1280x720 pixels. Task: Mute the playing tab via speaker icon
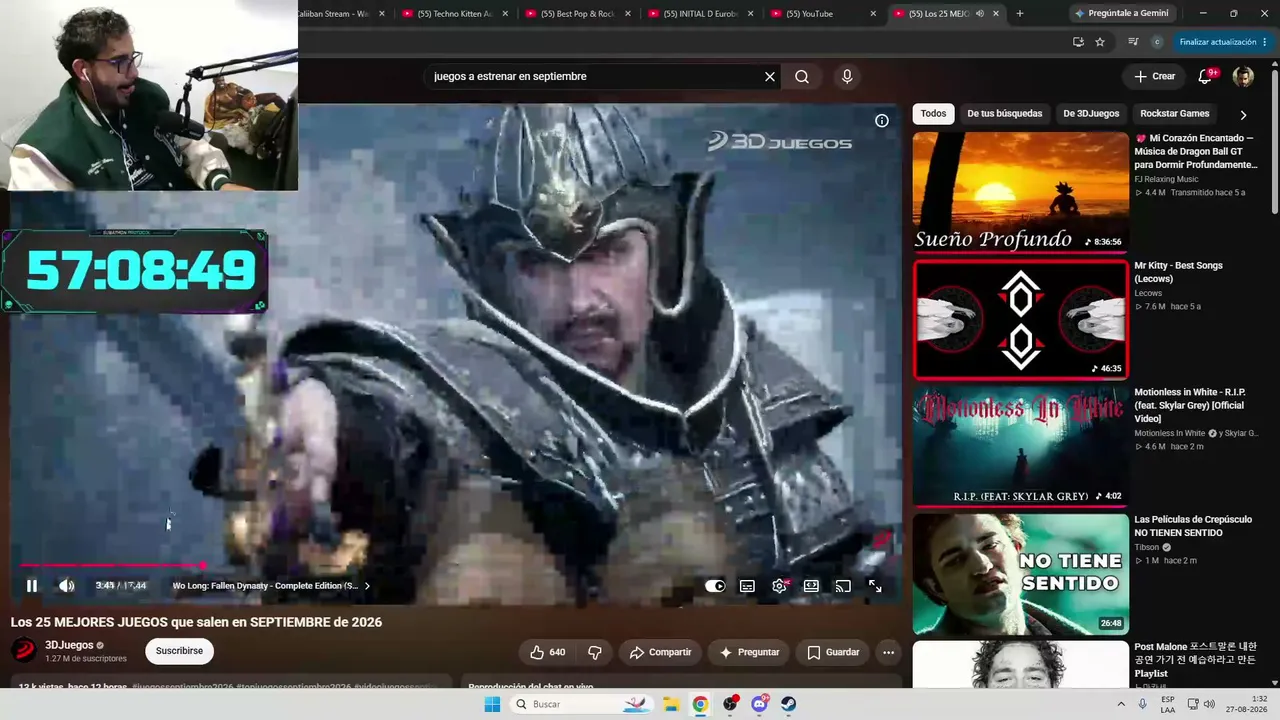[x=980, y=14]
